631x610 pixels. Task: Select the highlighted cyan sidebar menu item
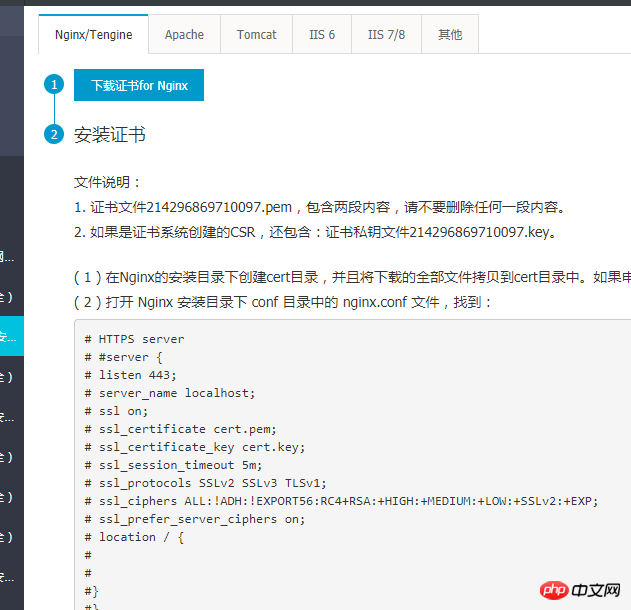[12, 336]
